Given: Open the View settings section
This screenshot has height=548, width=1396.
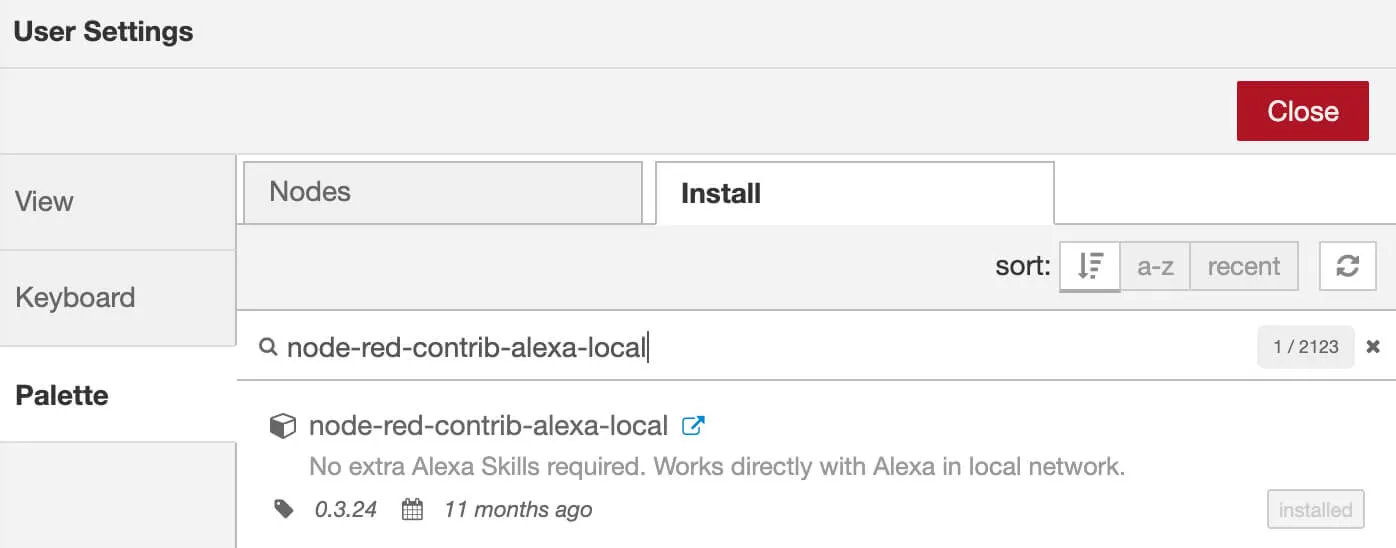Looking at the screenshot, I should (118, 201).
